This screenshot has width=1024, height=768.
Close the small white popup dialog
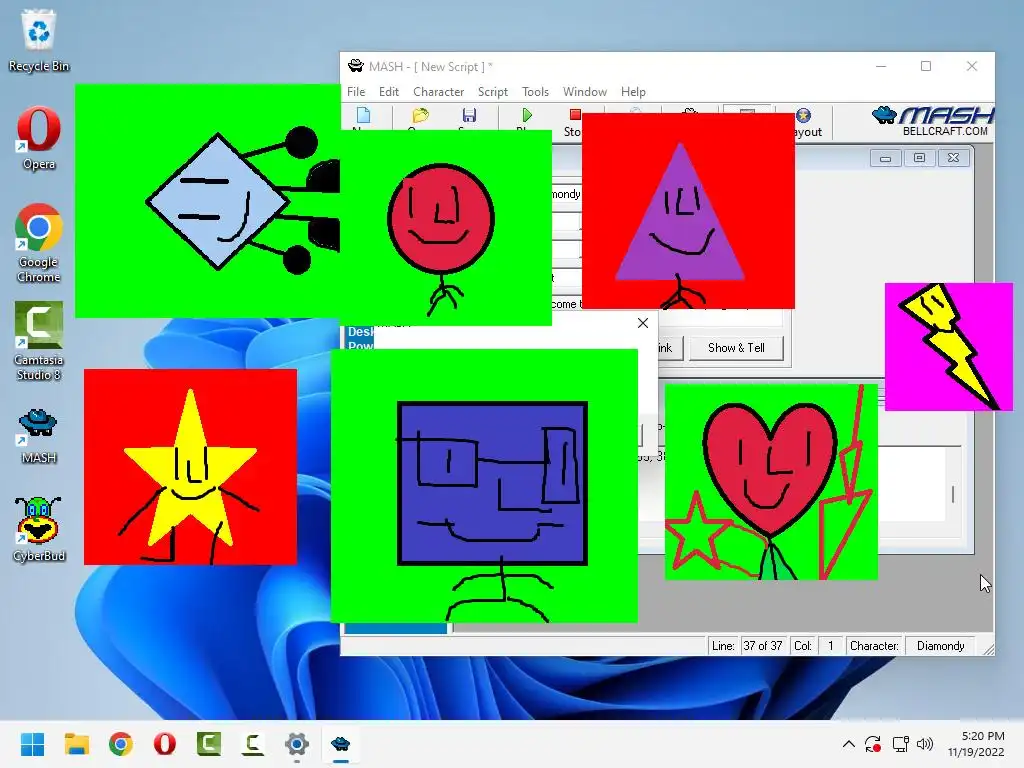[643, 323]
